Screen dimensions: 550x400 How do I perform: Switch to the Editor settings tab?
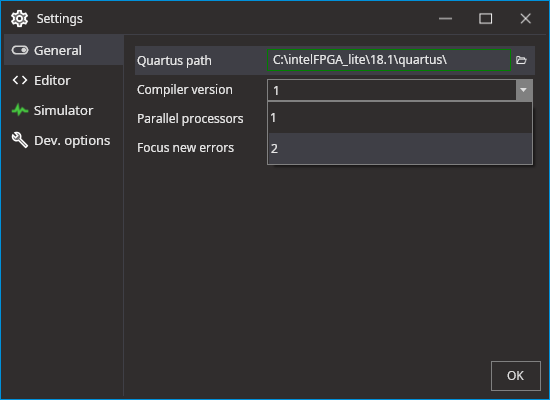tap(63, 80)
